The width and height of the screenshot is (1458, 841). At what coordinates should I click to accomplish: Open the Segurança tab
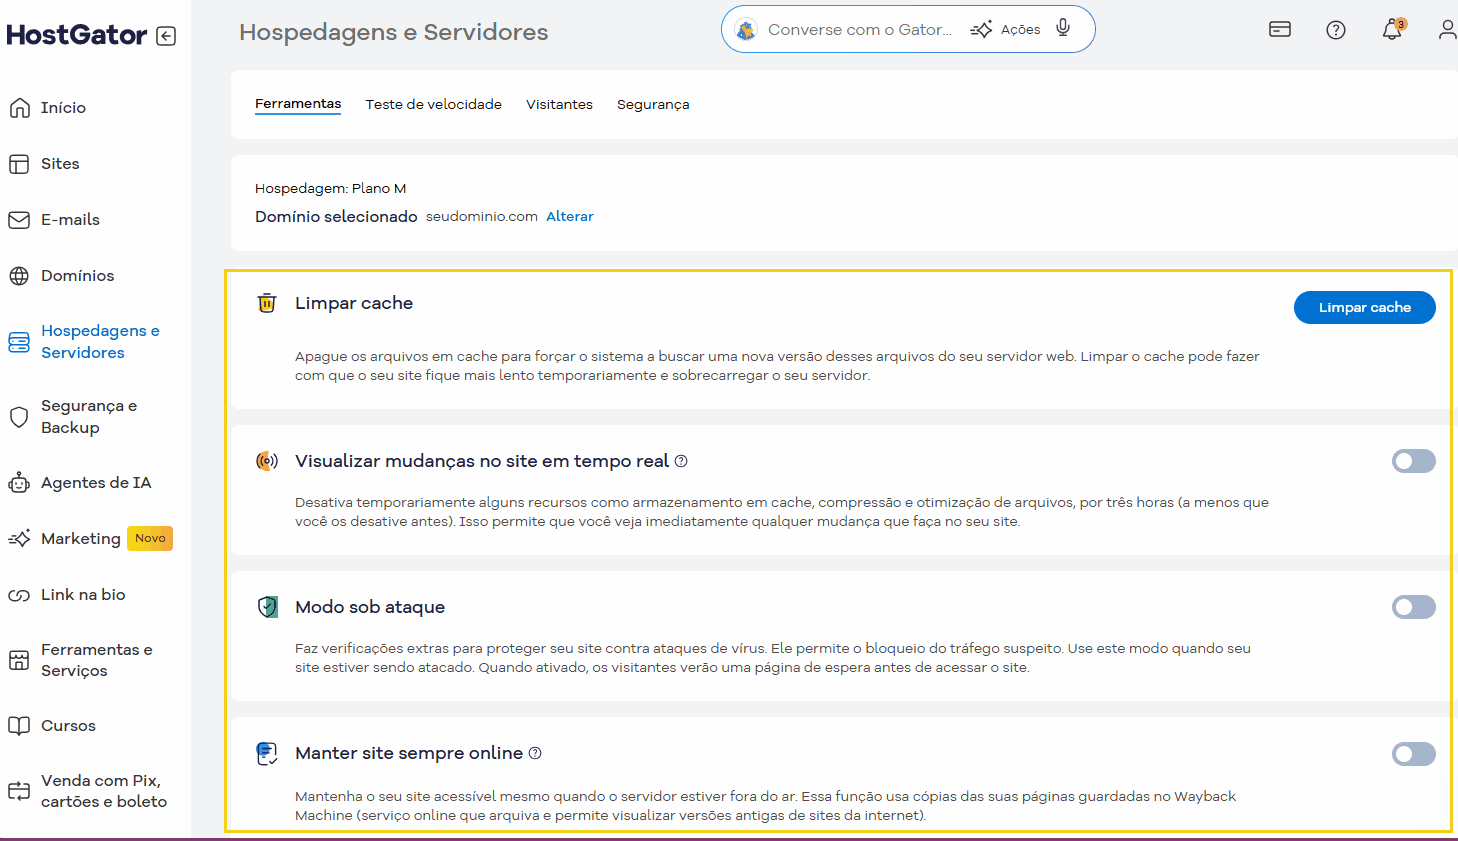(653, 104)
